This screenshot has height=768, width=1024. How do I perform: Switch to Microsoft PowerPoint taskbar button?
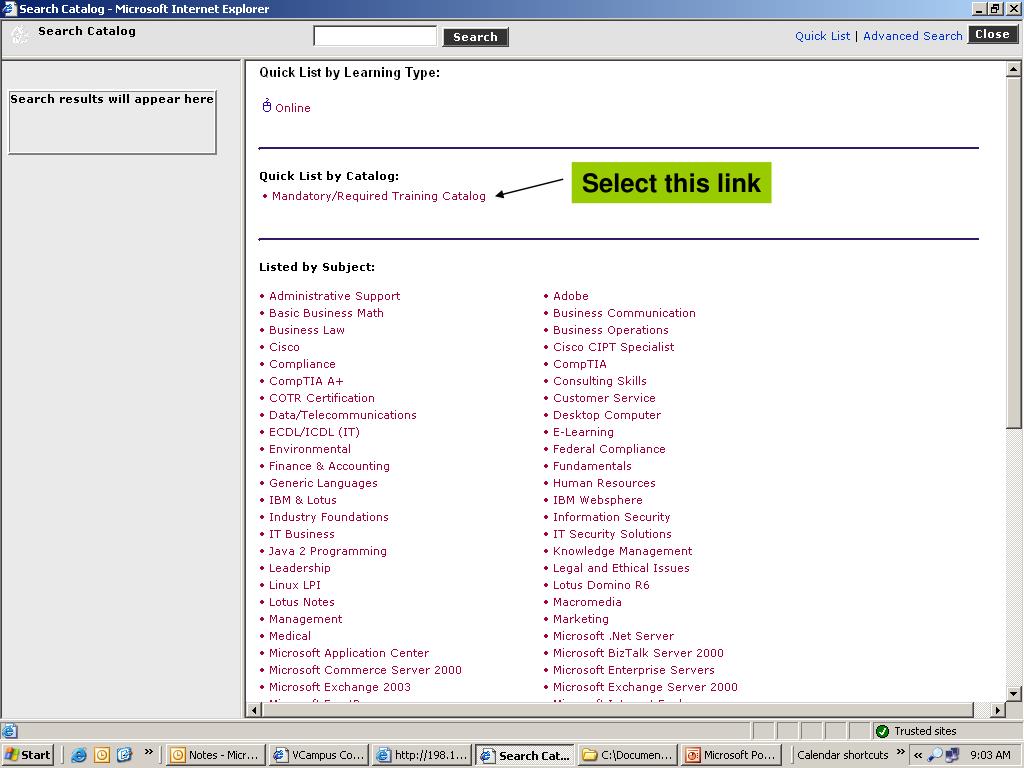pyautogui.click(x=731, y=755)
